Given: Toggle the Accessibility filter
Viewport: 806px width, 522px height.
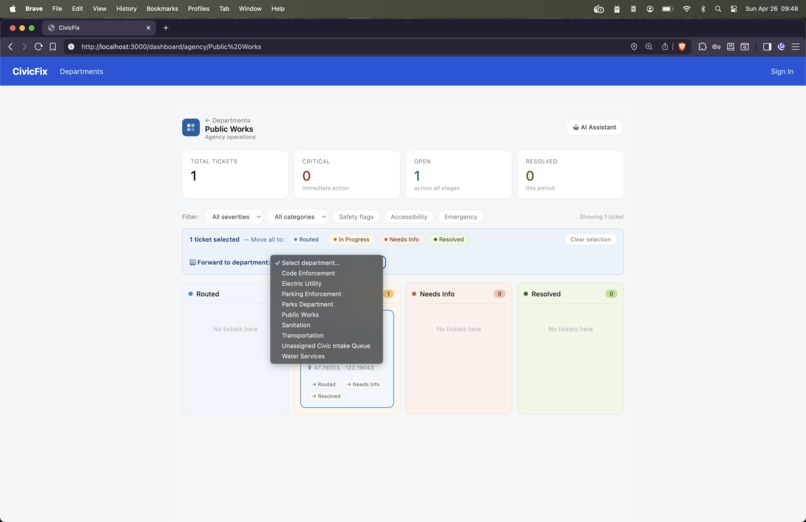Looking at the screenshot, I should 409,217.
